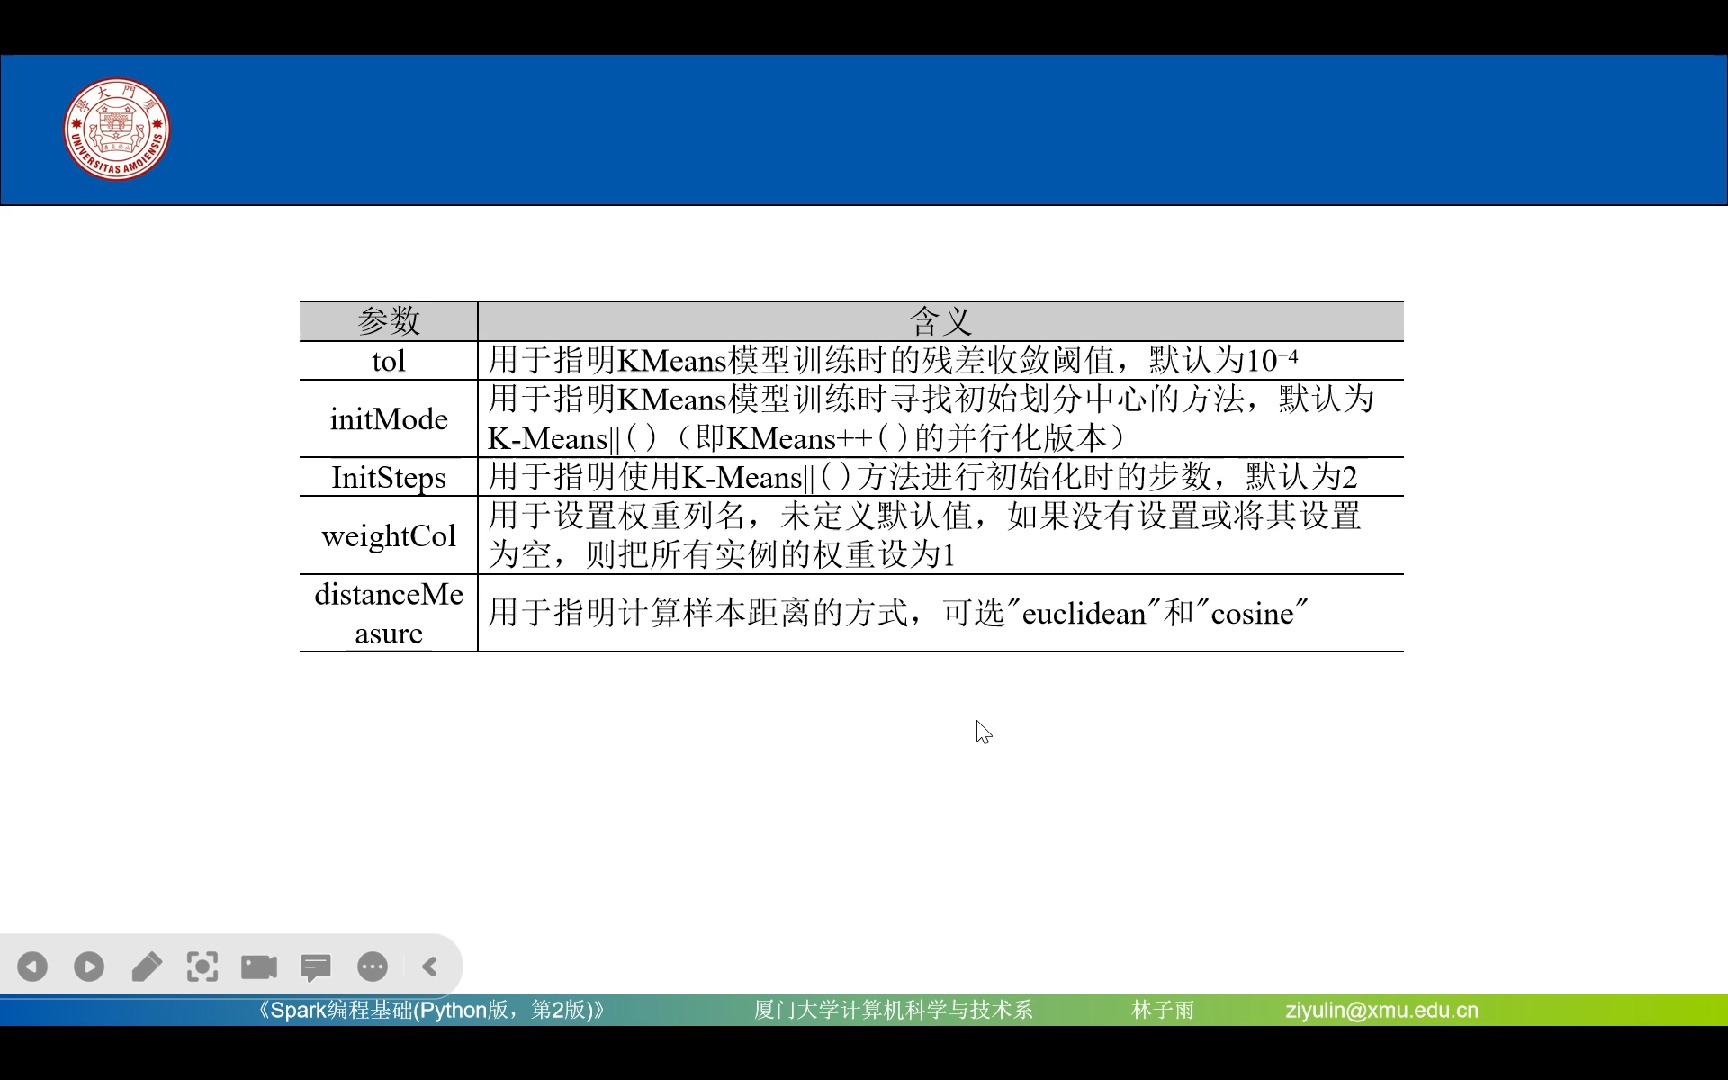Start a video recording
The width and height of the screenshot is (1728, 1080).
coord(259,966)
